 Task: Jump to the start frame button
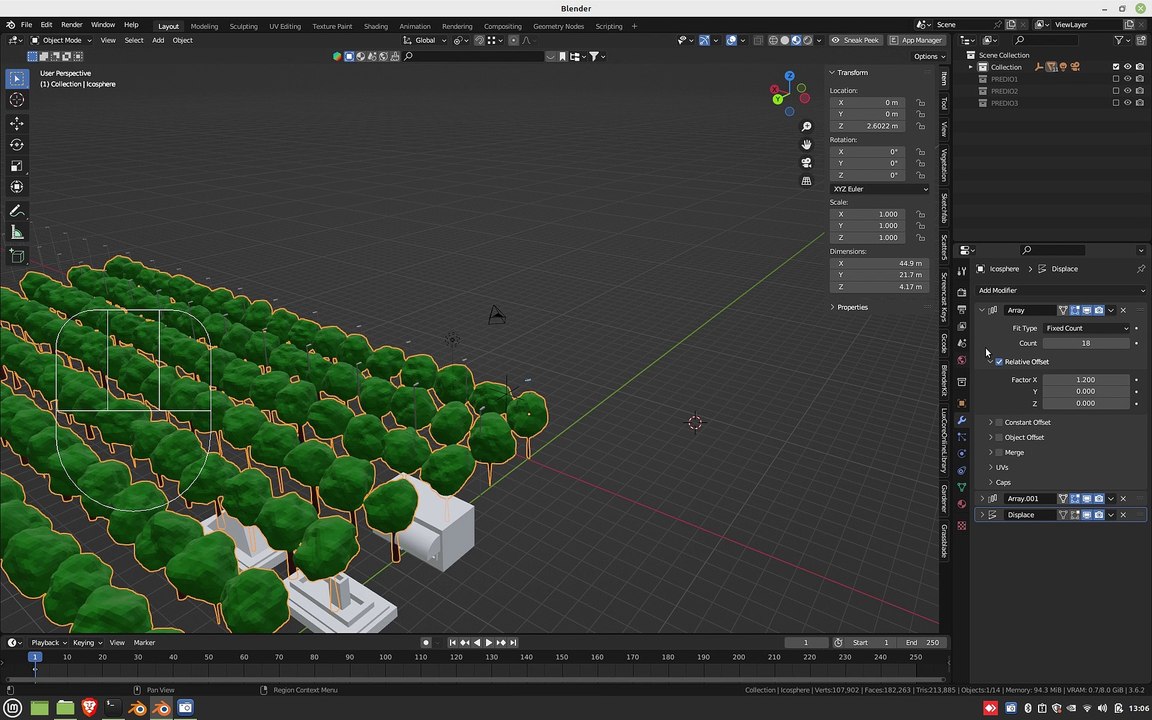453,643
